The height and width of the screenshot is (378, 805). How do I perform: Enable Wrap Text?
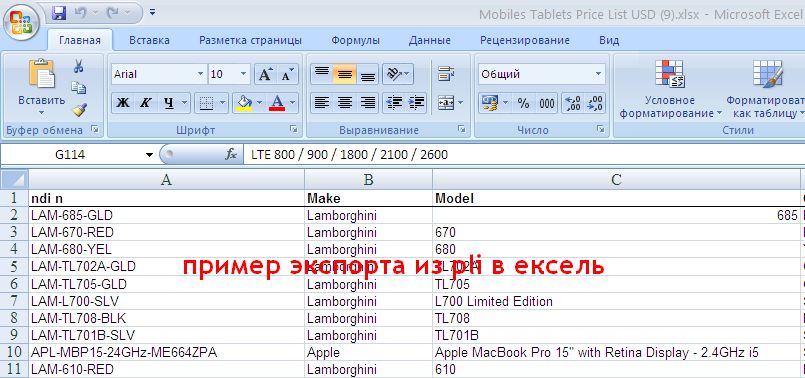tap(447, 74)
